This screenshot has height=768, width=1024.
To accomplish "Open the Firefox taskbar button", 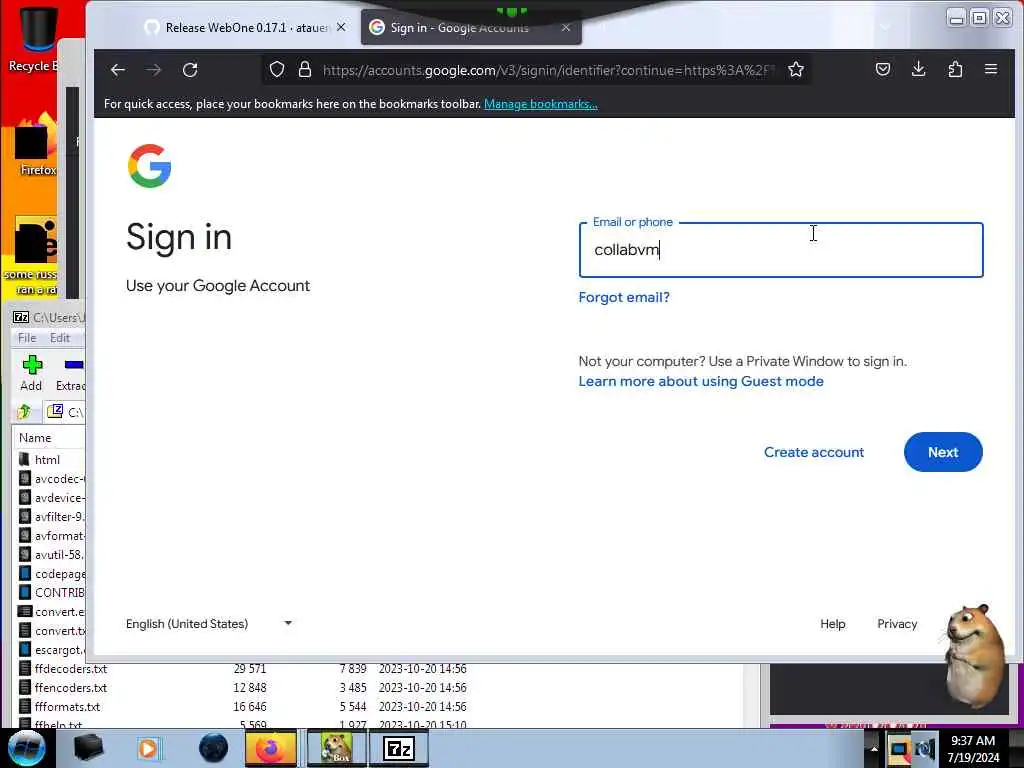I will click(270, 748).
